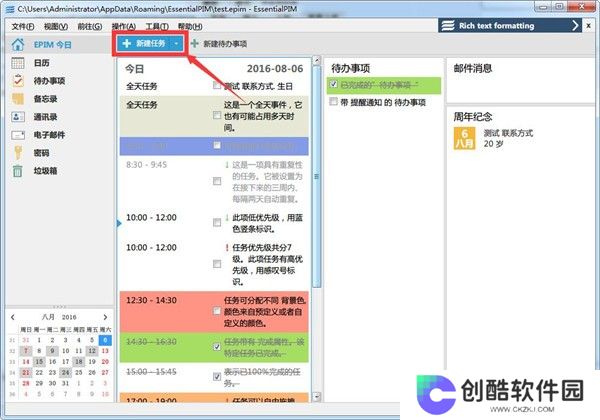Open the 视图(V) menu

pyautogui.click(x=56, y=26)
